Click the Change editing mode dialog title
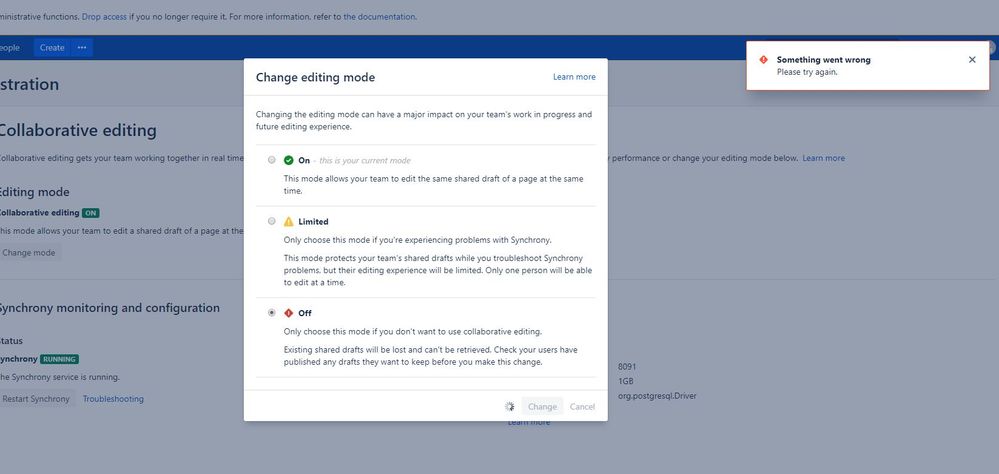 (315, 77)
